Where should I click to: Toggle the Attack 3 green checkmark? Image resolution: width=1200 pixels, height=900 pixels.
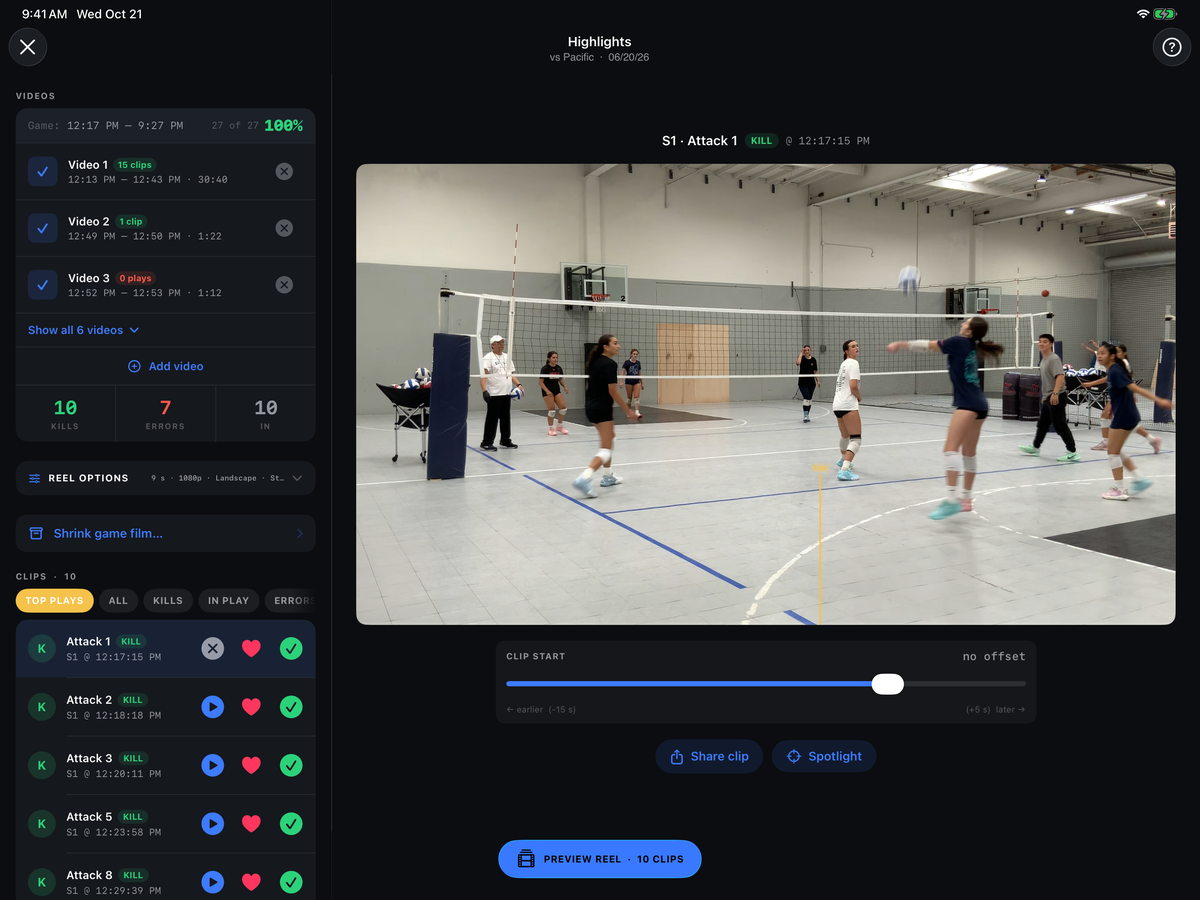[291, 765]
